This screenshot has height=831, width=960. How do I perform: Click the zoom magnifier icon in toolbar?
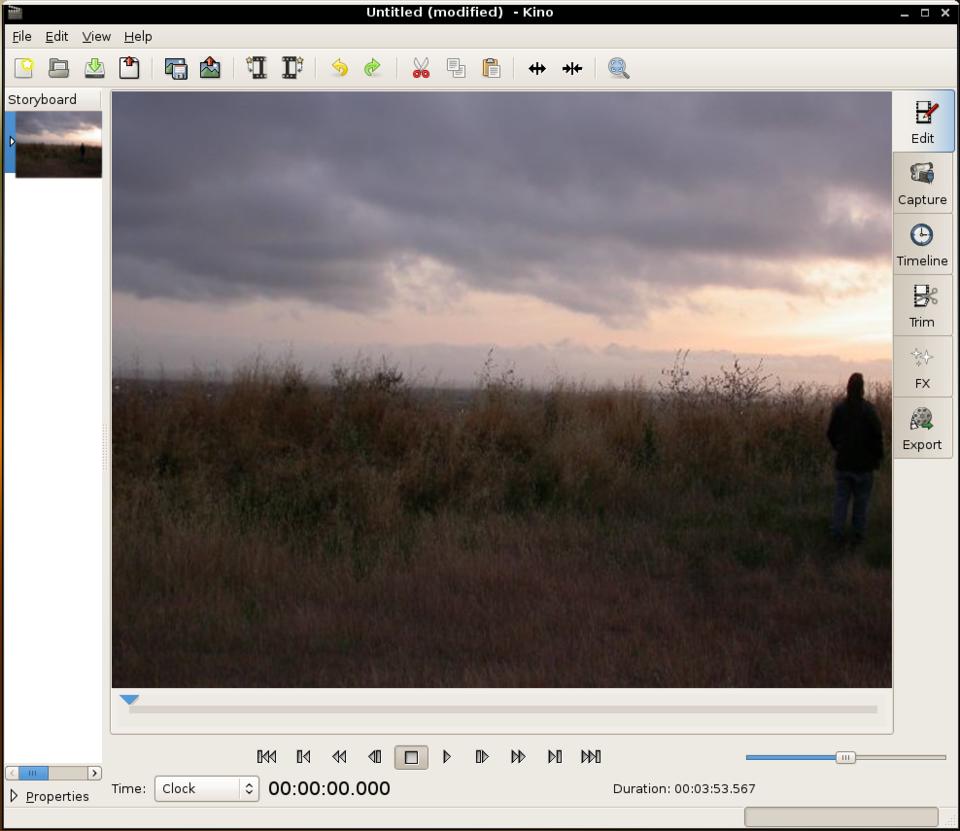coord(619,68)
